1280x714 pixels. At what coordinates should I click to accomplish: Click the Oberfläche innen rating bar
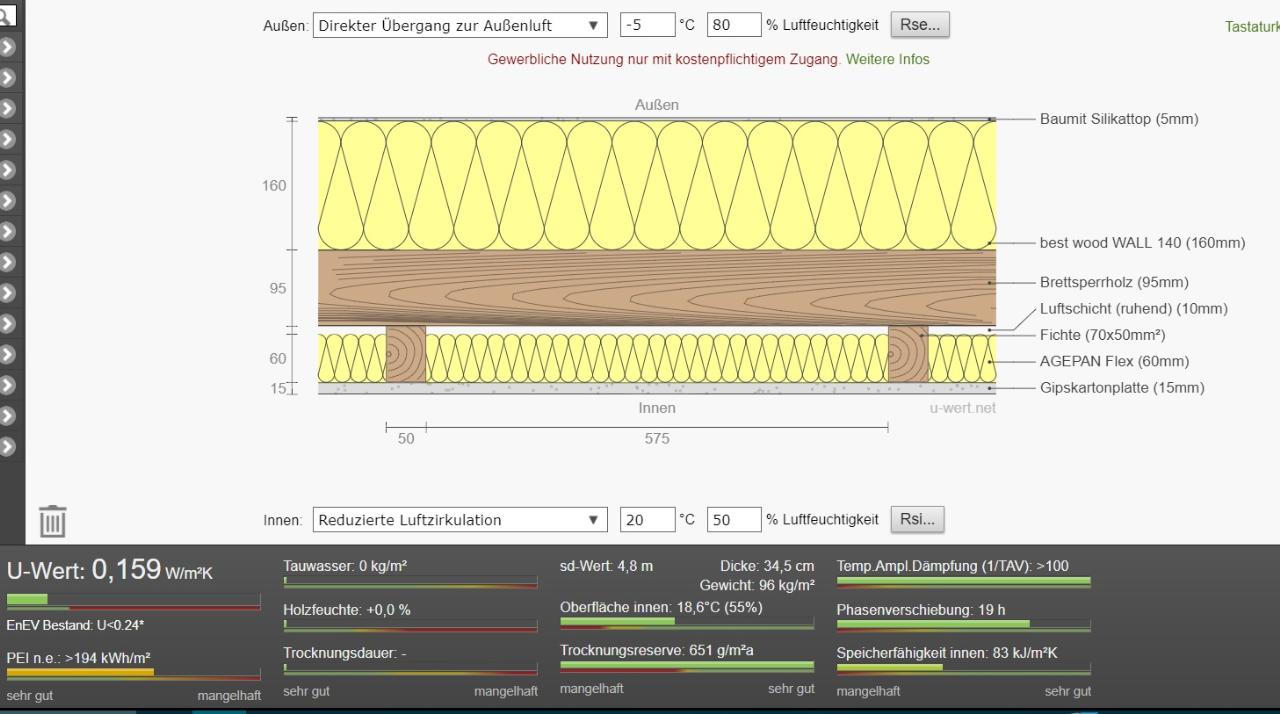coord(687,624)
